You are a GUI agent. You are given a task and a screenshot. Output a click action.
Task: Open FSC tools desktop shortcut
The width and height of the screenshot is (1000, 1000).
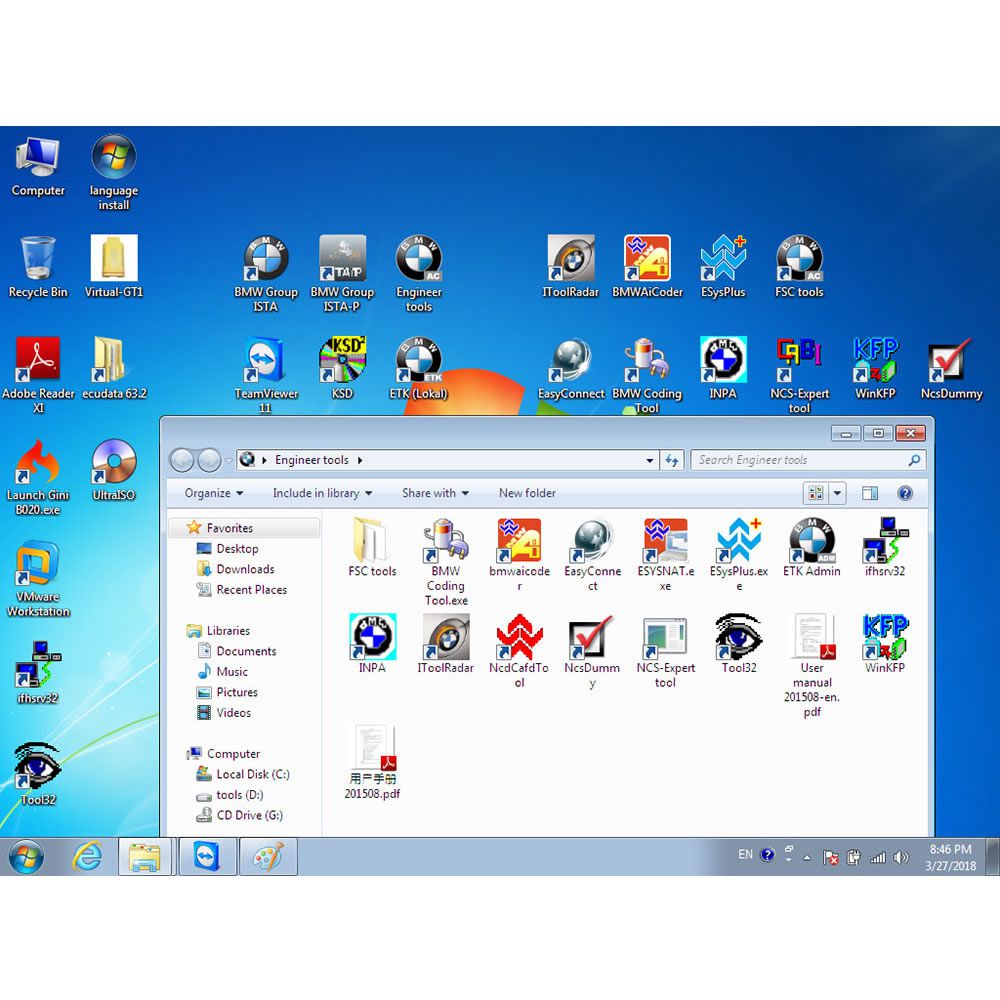(x=799, y=267)
